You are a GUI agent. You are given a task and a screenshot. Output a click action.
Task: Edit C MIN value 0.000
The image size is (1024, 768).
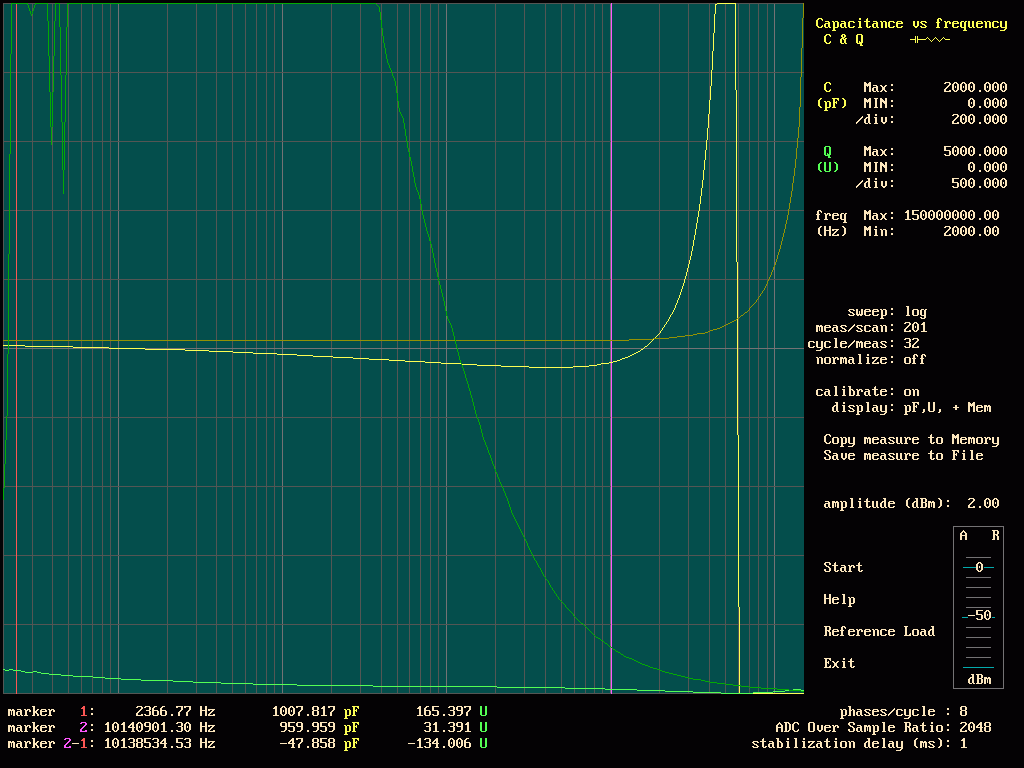tap(987, 103)
